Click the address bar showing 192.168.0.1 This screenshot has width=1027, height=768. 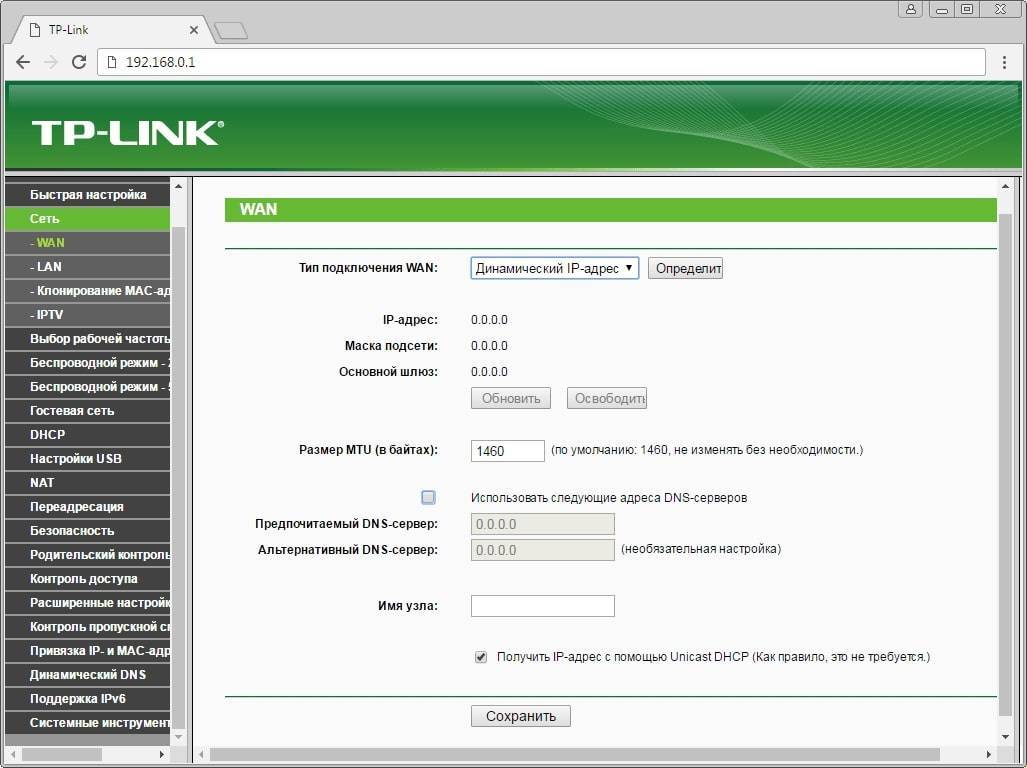(x=540, y=62)
